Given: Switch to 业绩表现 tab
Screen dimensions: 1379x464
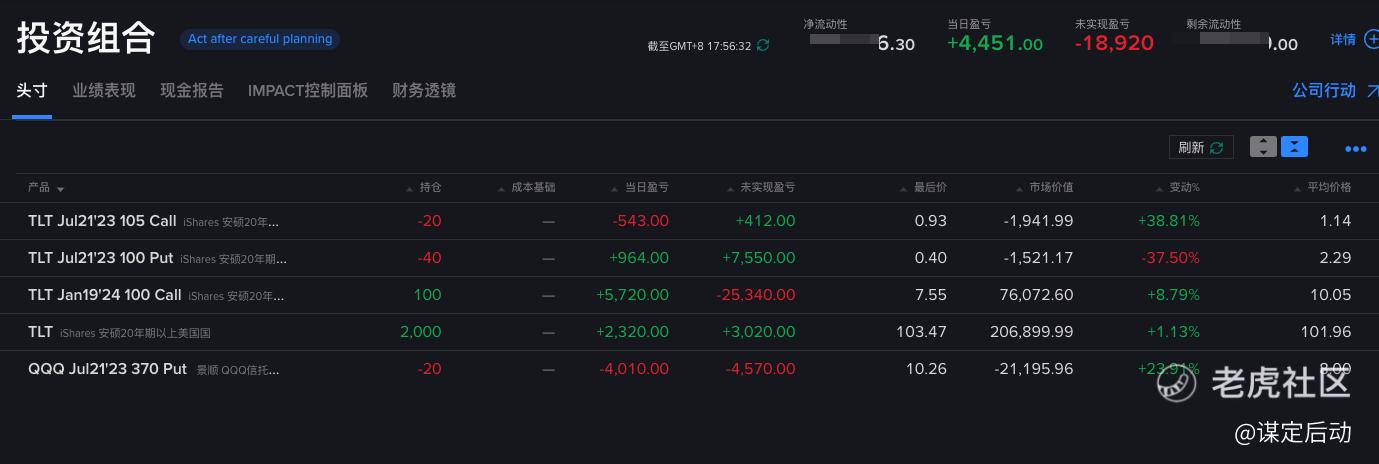Looking at the screenshot, I should point(104,90).
